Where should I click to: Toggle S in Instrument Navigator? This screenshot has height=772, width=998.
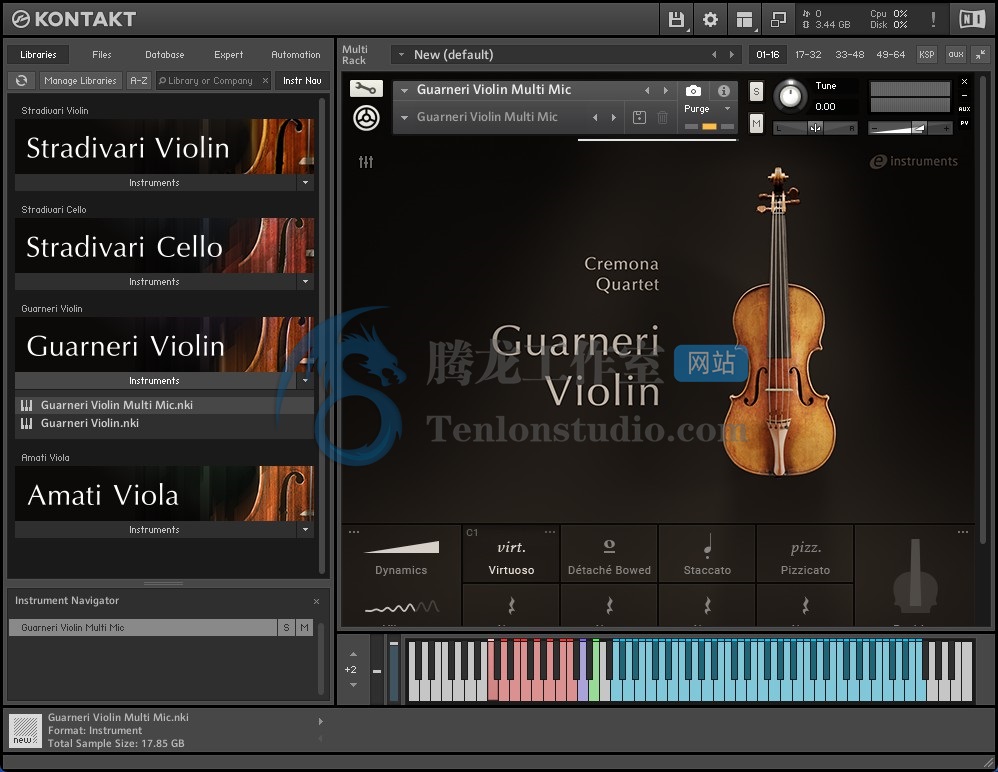tap(286, 628)
